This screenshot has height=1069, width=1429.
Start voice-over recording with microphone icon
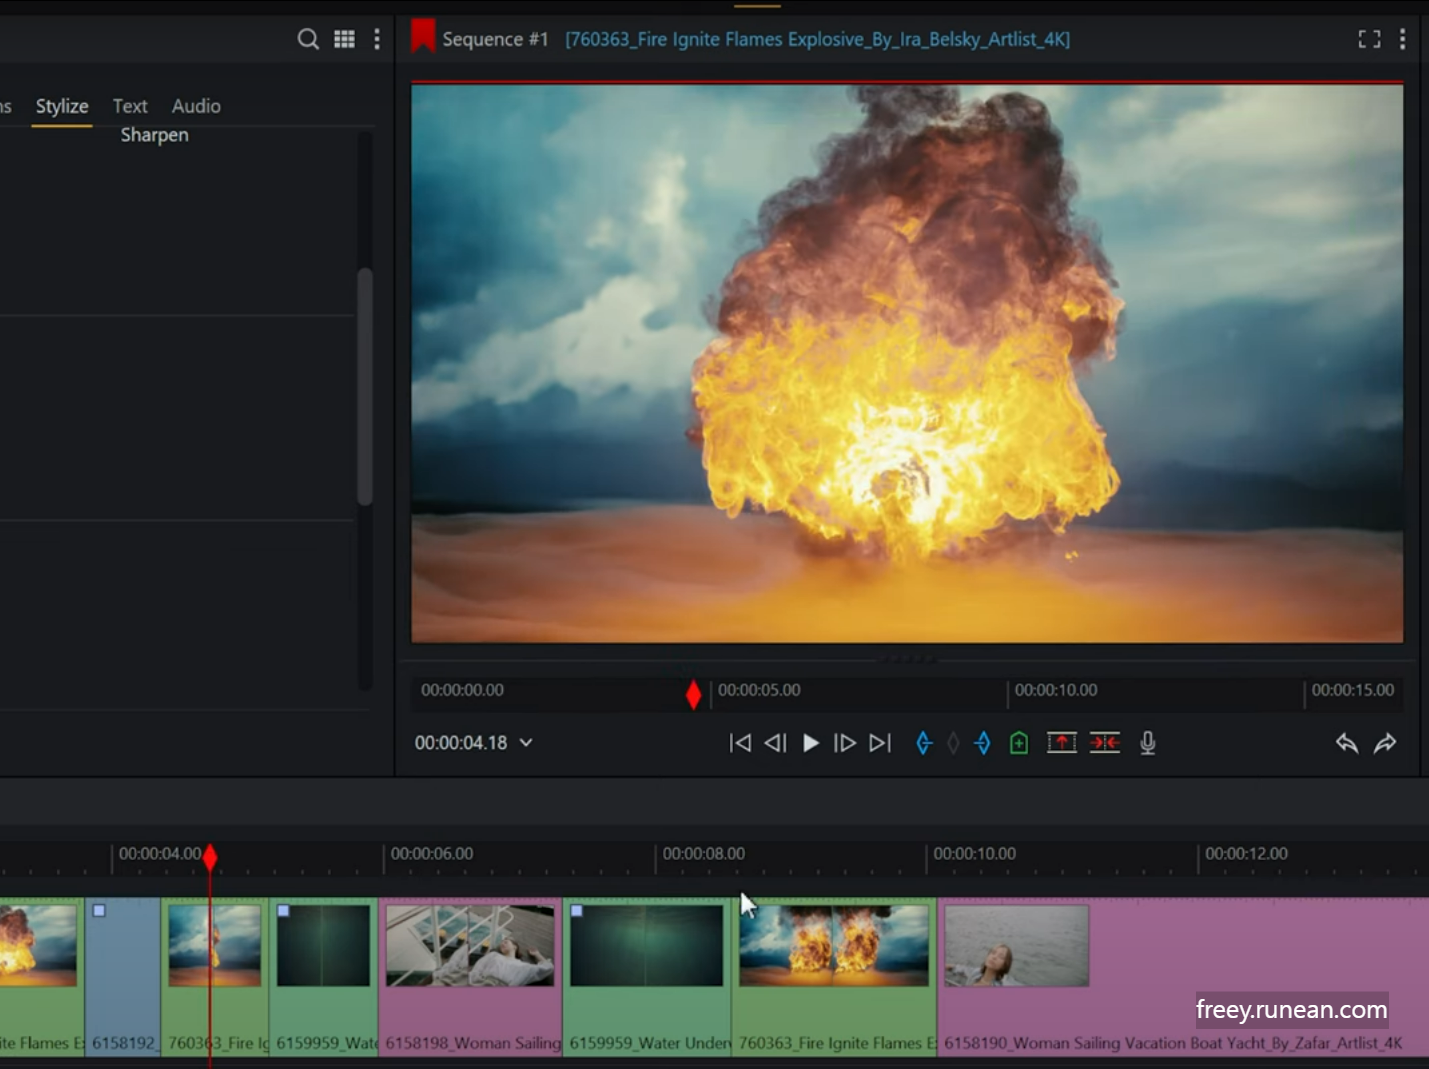1148,743
